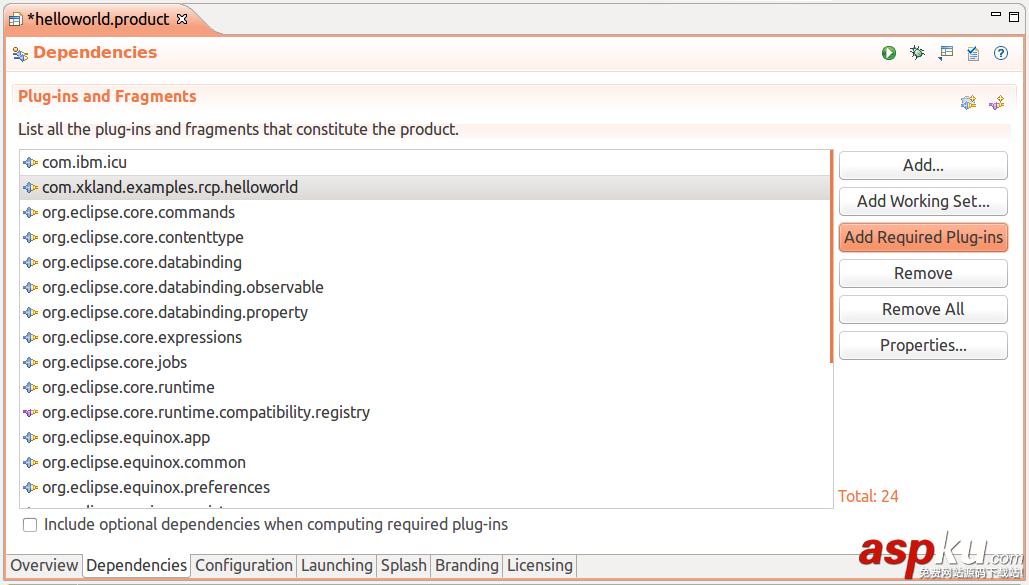
Task: Launch the product in debug mode (bug icon)
Action: click(917, 53)
